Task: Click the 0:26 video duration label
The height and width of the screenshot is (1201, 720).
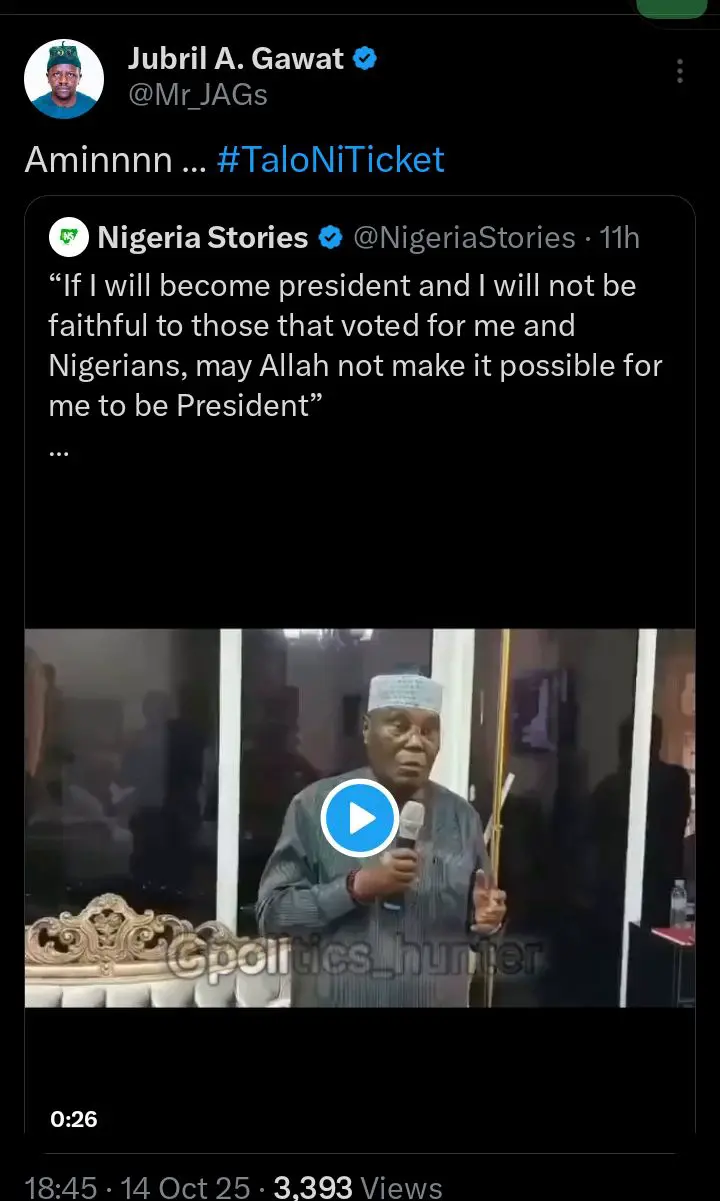Action: click(74, 1119)
